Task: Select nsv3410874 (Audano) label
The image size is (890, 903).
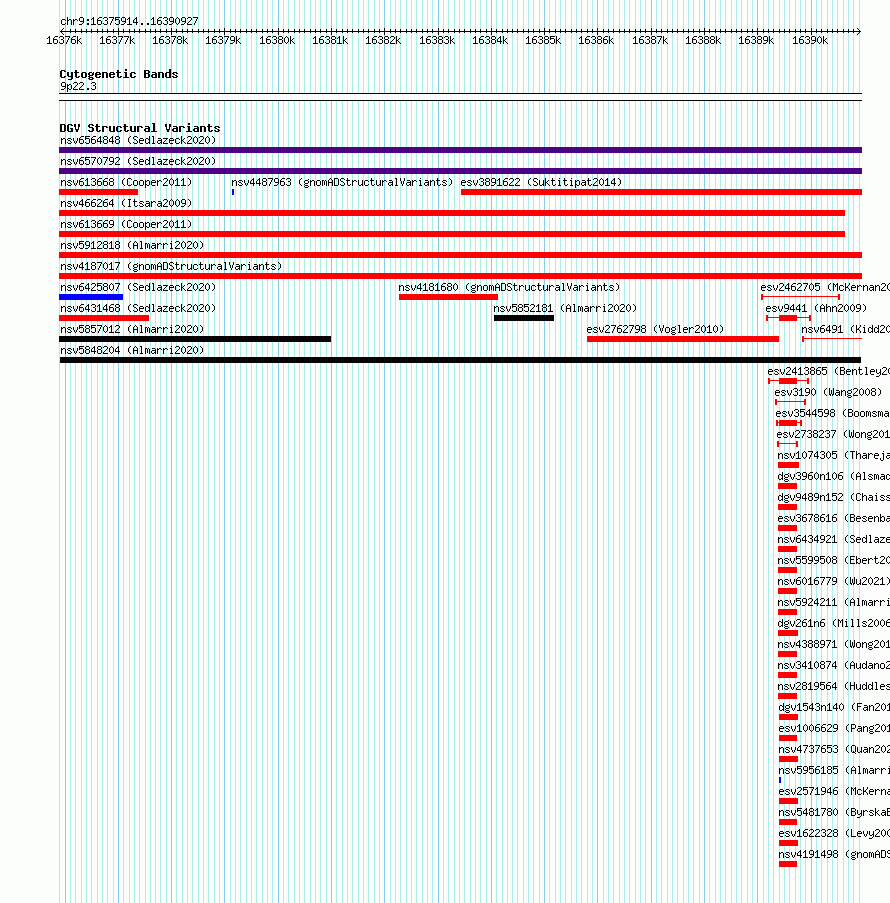Action: click(x=834, y=666)
